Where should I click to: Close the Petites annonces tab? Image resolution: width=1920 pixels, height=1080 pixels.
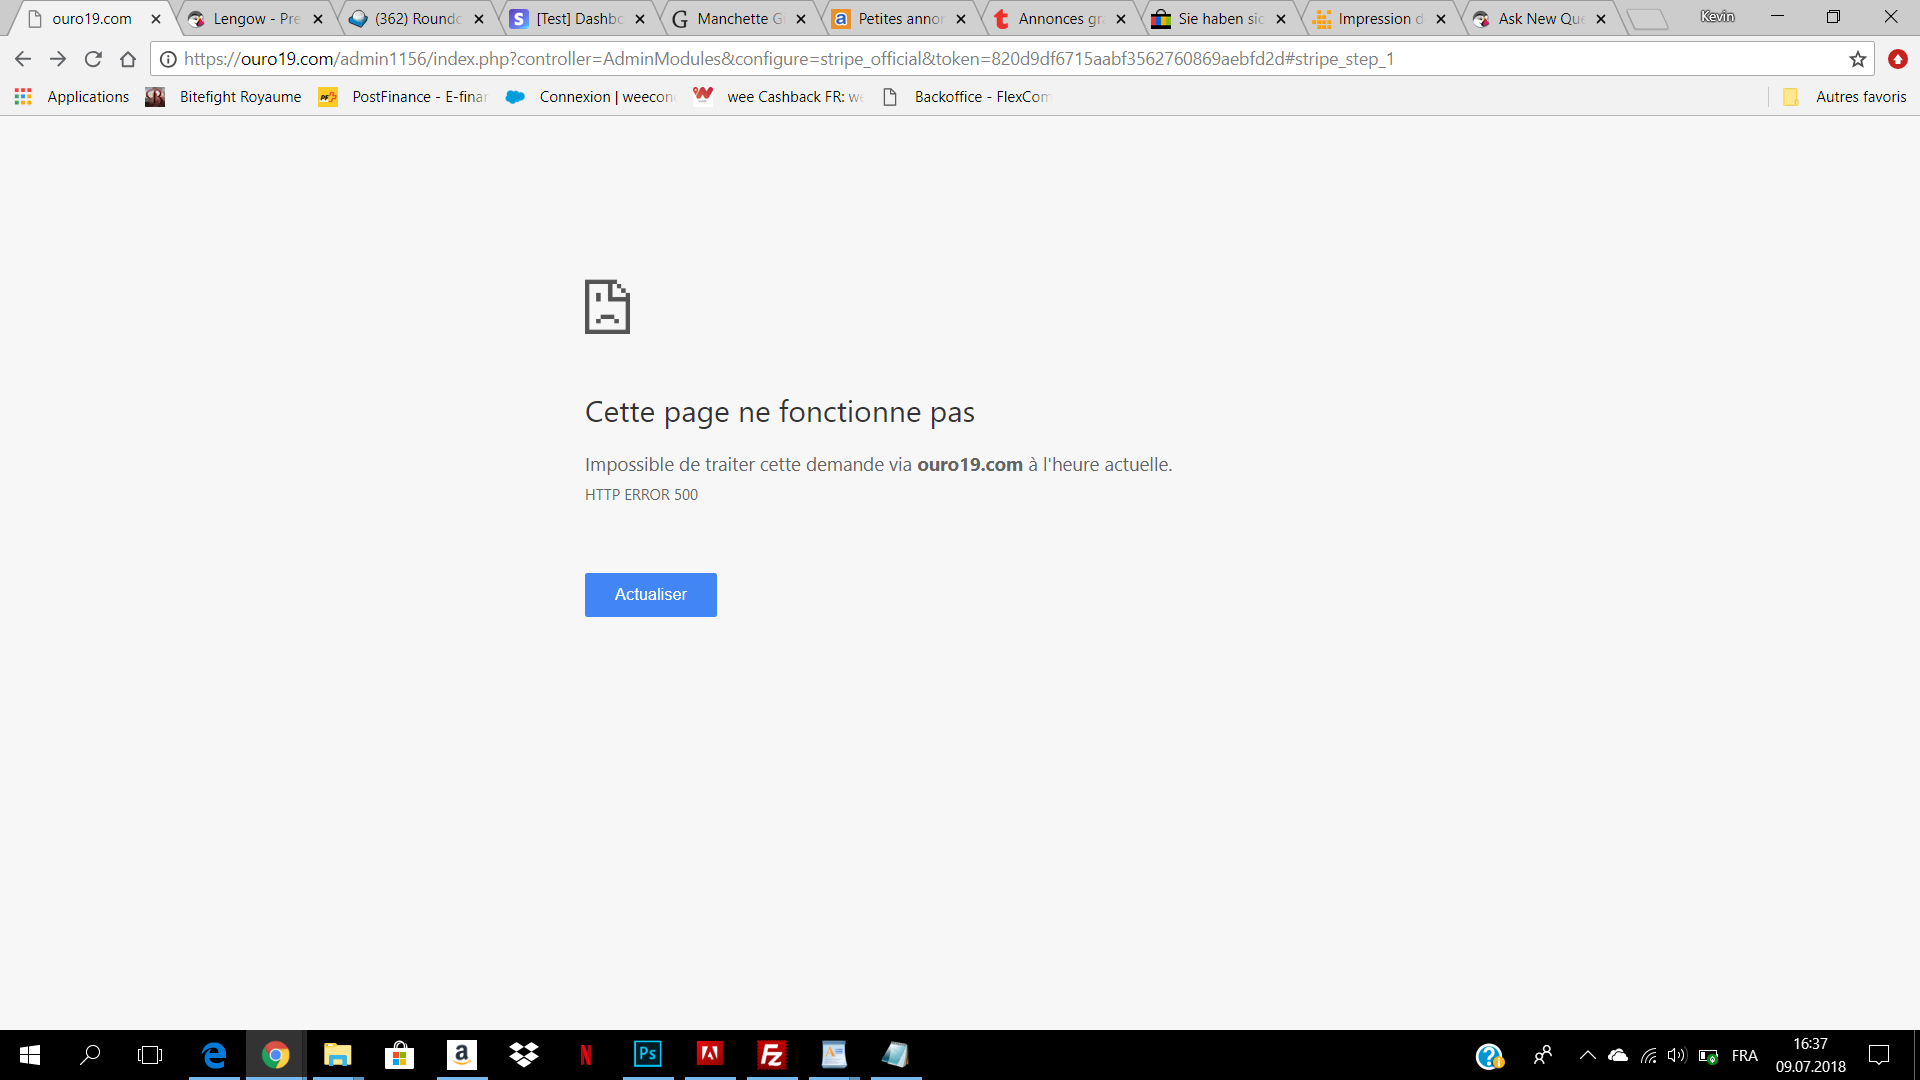[x=961, y=19]
